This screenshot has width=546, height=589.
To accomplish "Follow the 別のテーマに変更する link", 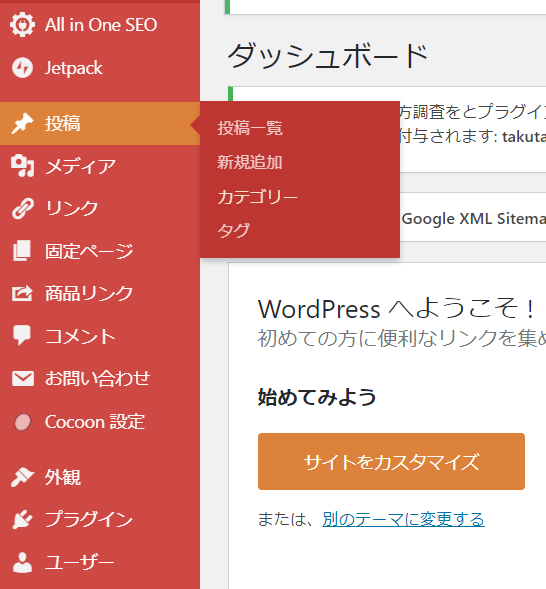I will (x=403, y=519).
